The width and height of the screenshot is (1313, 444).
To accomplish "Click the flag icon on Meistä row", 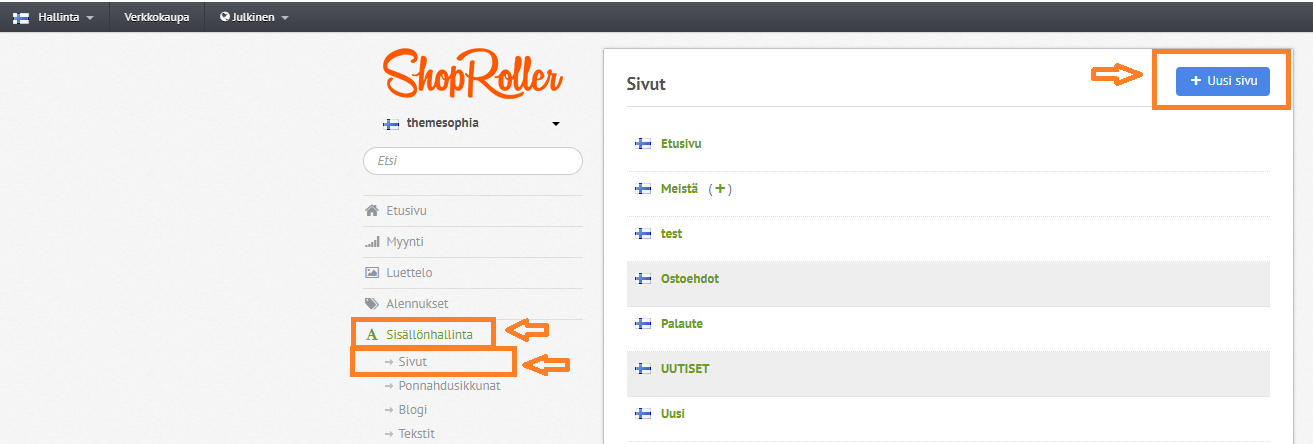I will pyautogui.click(x=643, y=189).
